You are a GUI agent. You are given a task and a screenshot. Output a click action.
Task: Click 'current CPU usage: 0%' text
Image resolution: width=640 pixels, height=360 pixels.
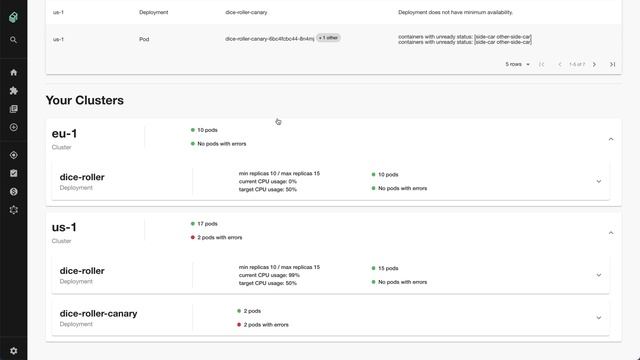tap(268, 181)
